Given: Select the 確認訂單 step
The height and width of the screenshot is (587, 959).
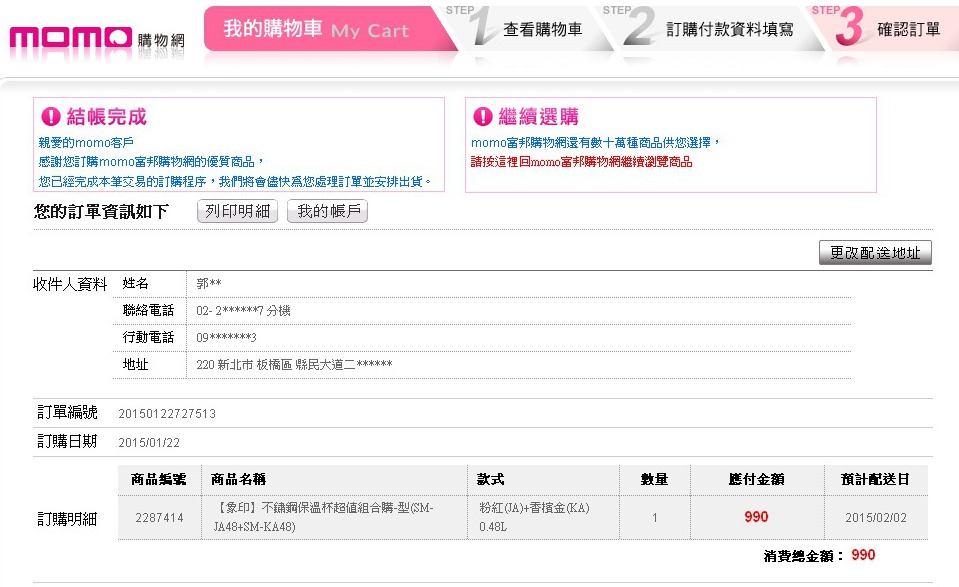Looking at the screenshot, I should click(x=908, y=30).
